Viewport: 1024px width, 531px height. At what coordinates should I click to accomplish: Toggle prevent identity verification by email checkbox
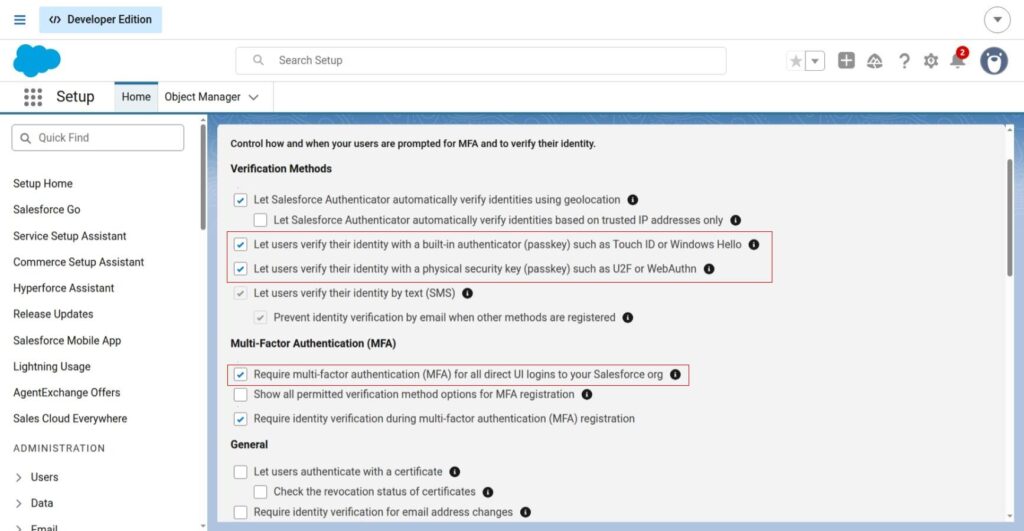coord(261,317)
